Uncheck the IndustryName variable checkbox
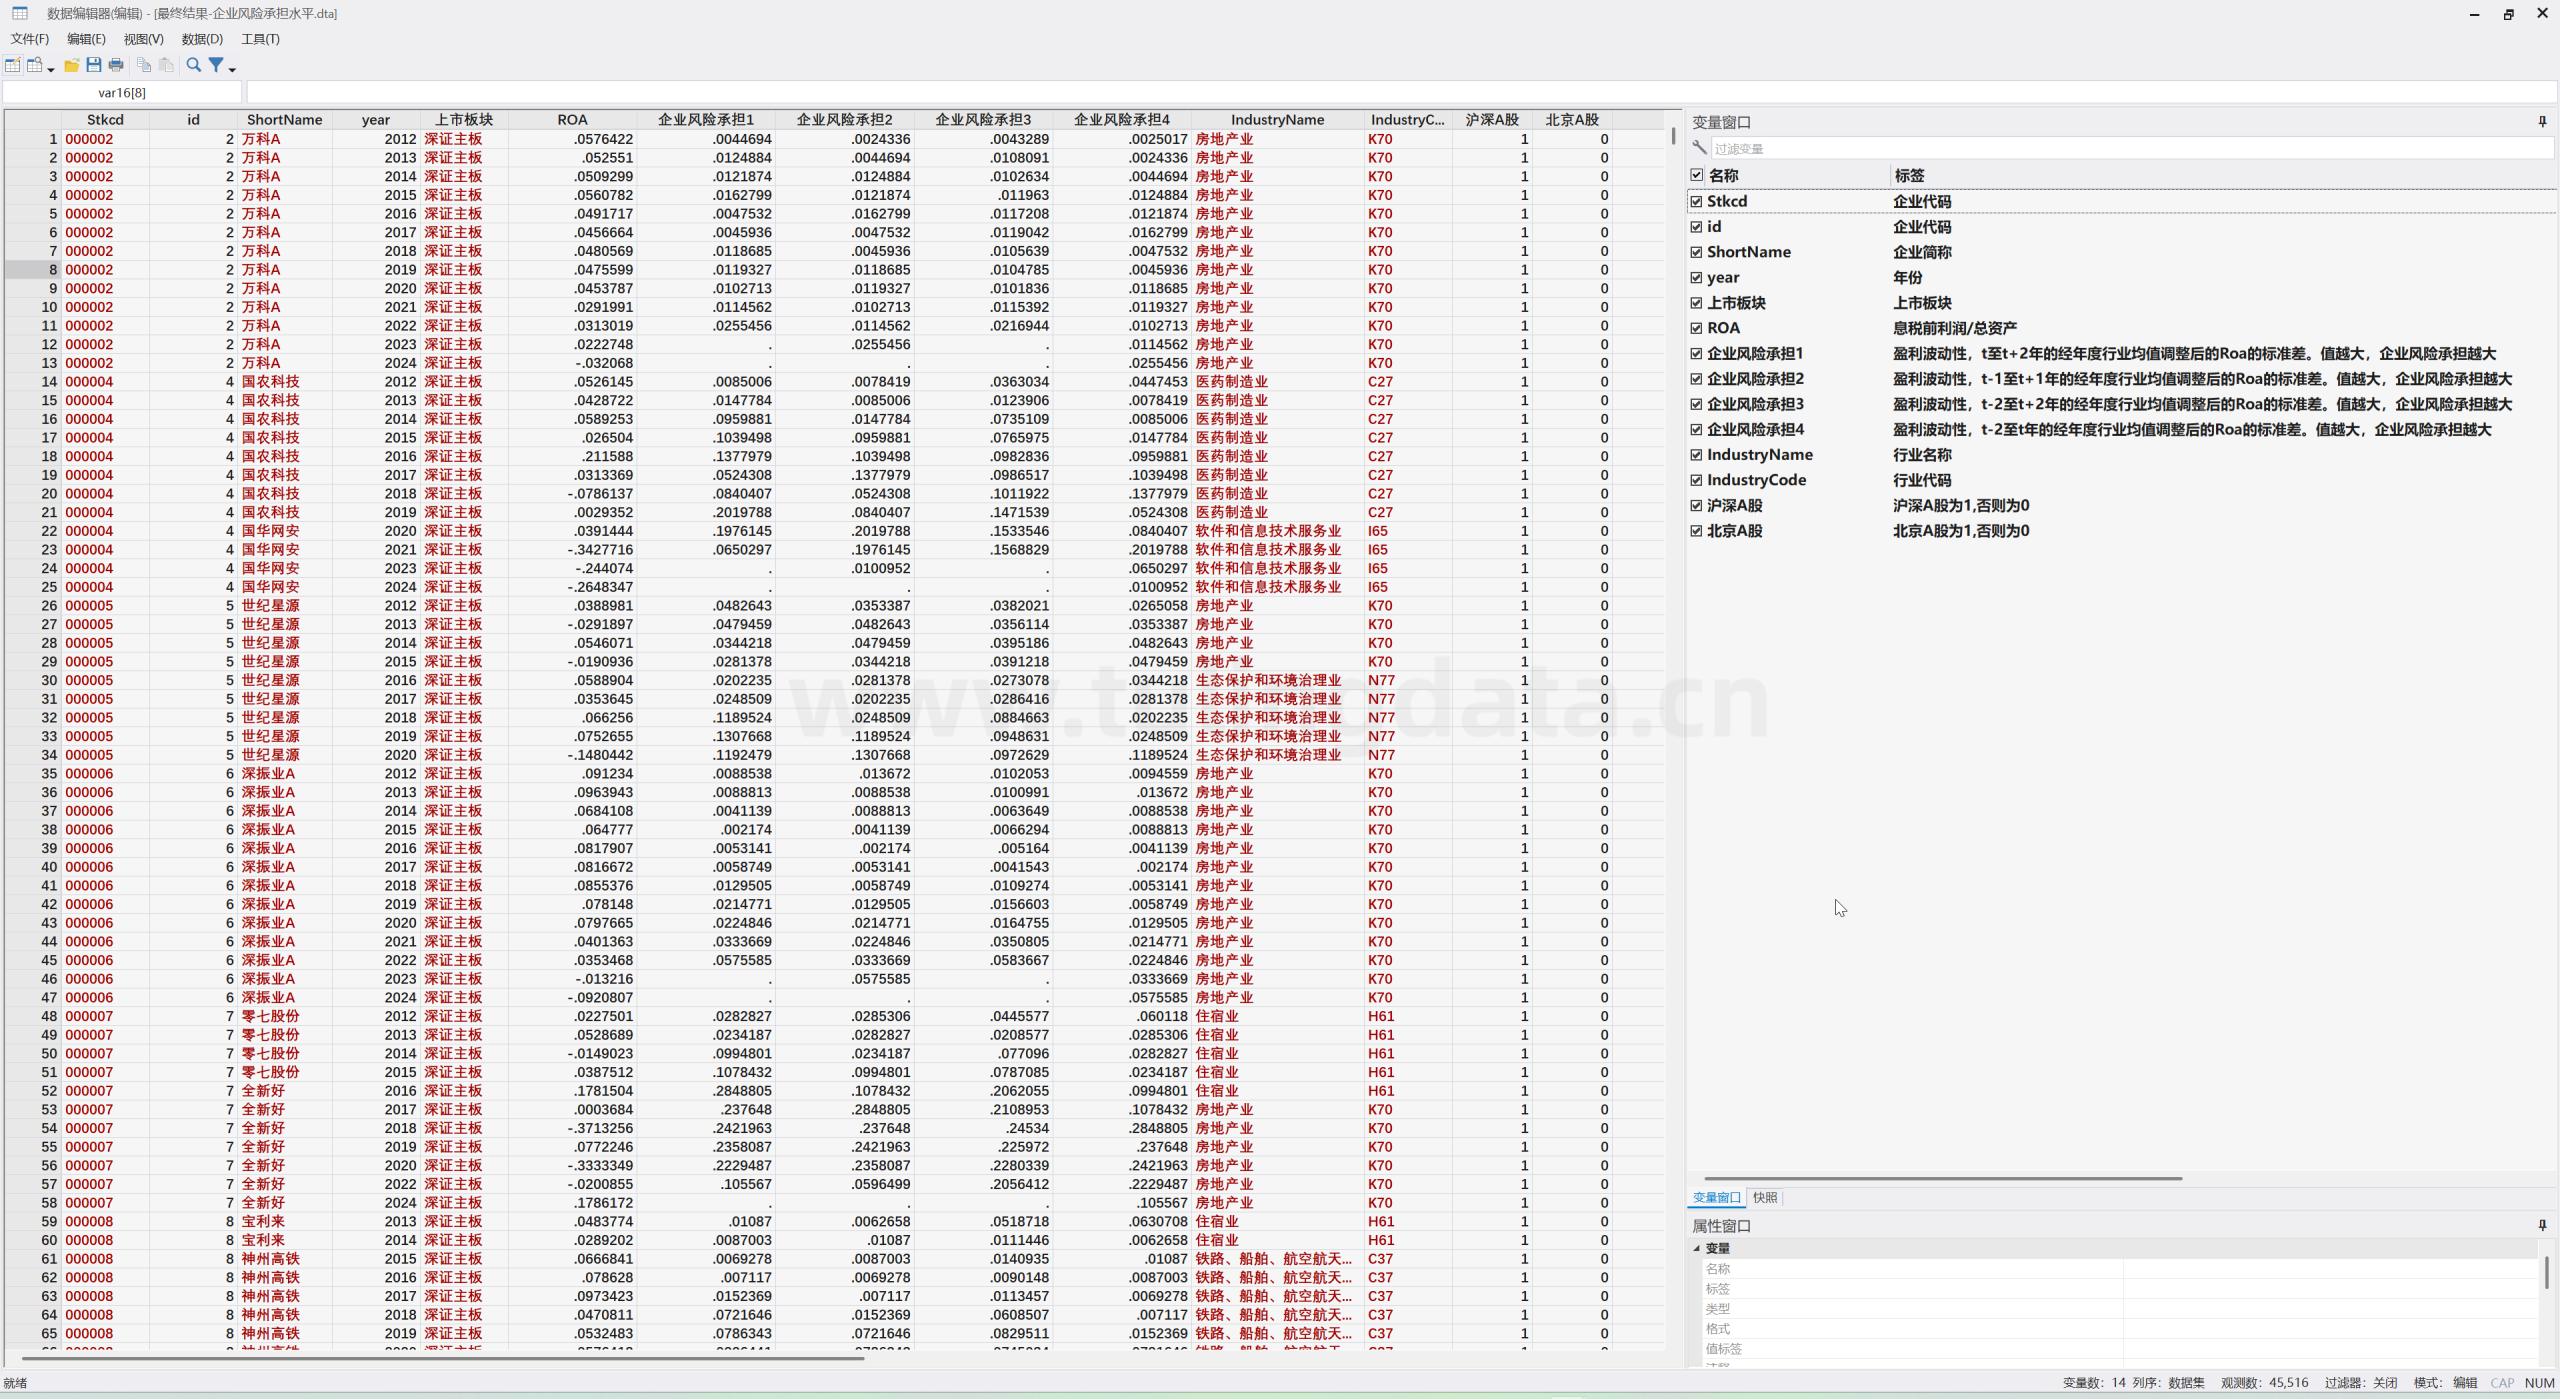 [x=1697, y=455]
